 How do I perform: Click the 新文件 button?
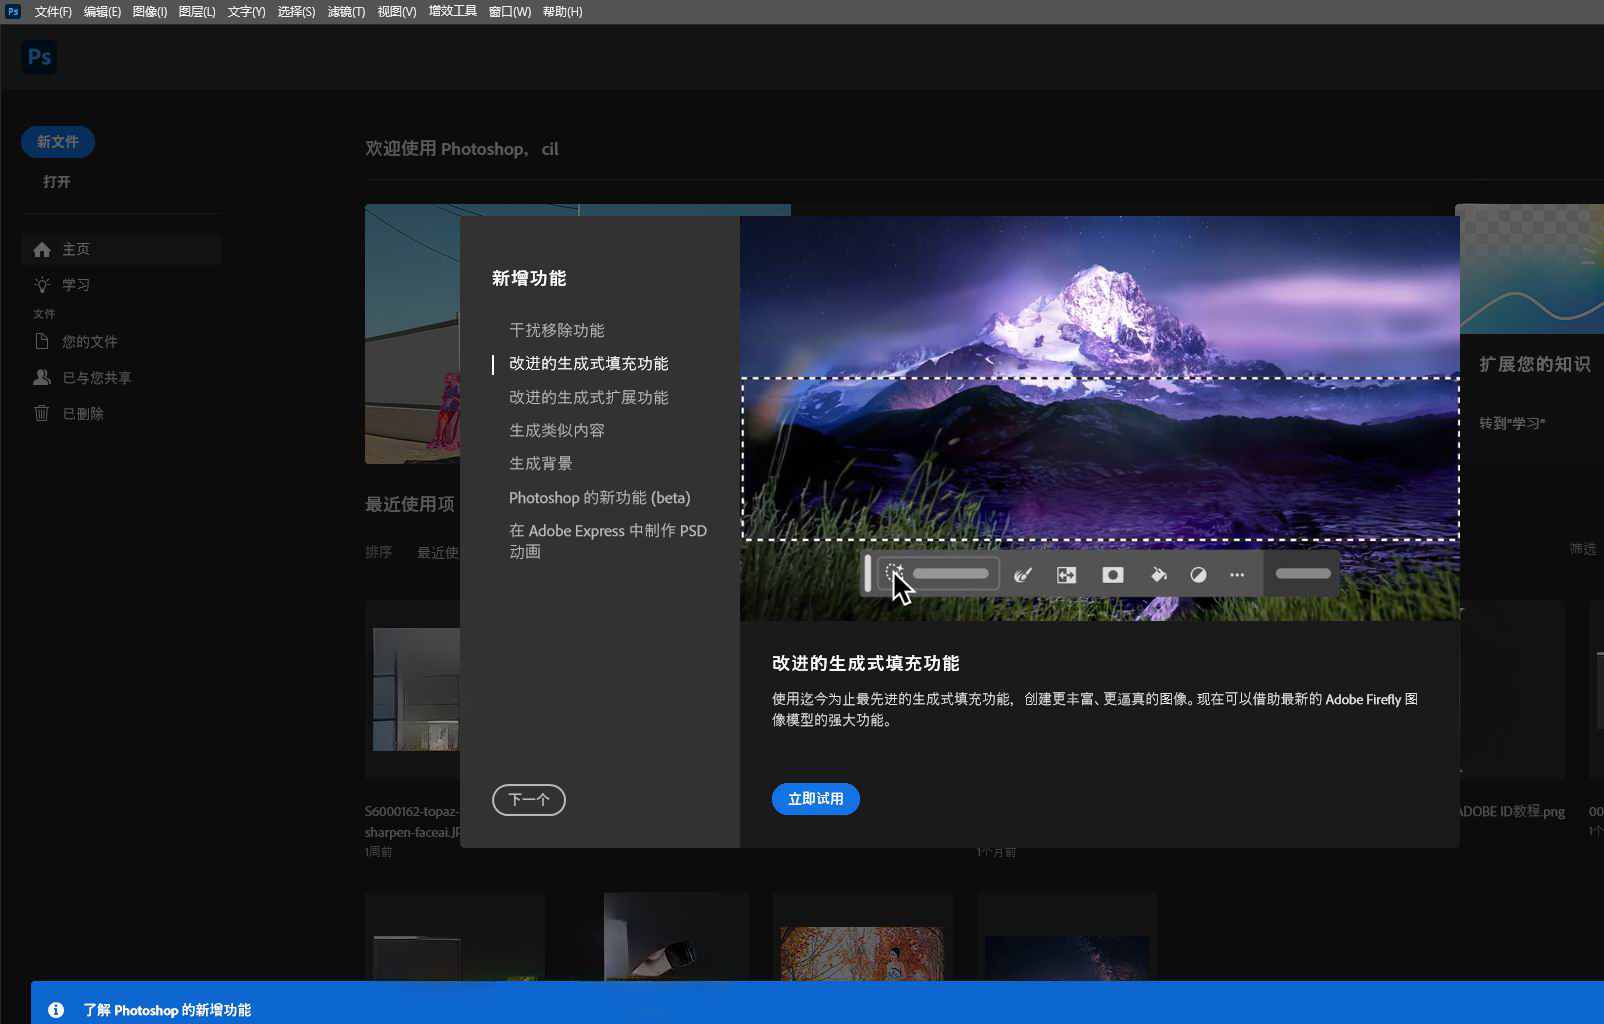pos(58,142)
